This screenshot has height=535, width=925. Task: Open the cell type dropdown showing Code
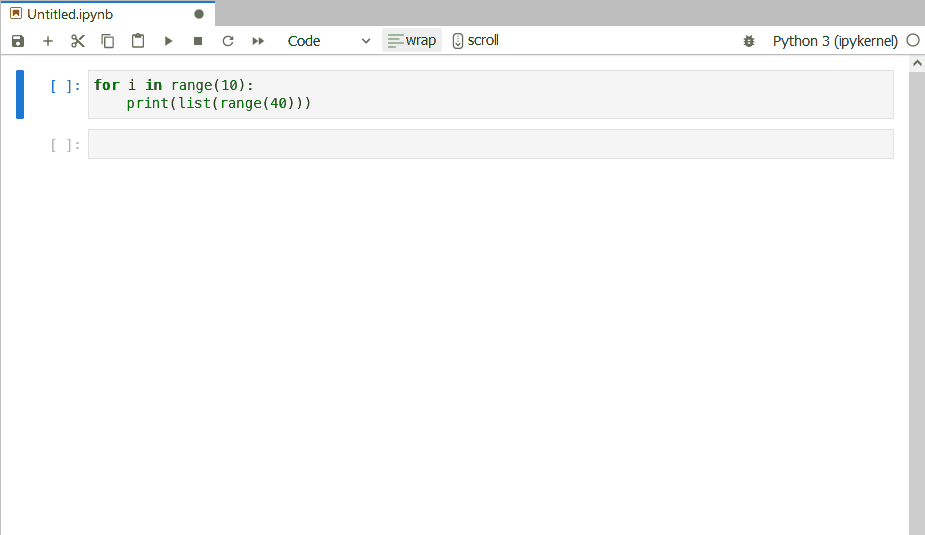click(329, 41)
